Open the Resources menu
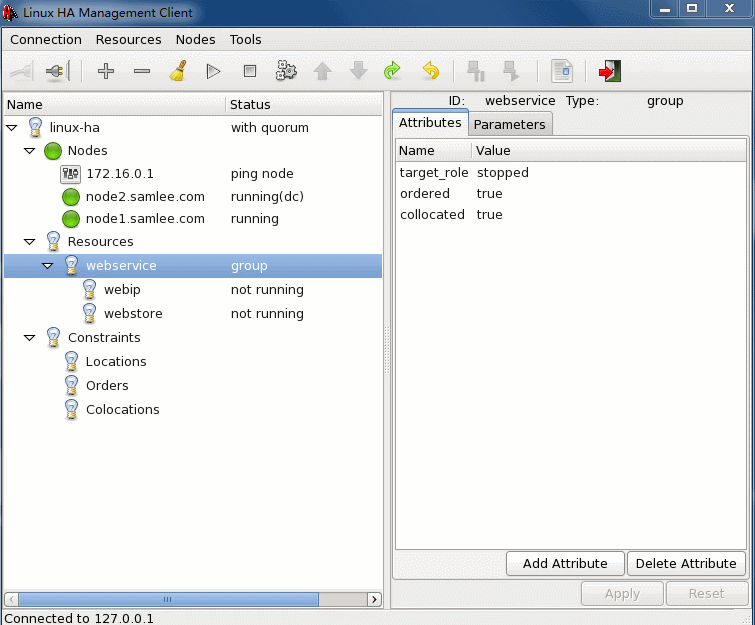The width and height of the screenshot is (755, 625). coord(129,39)
